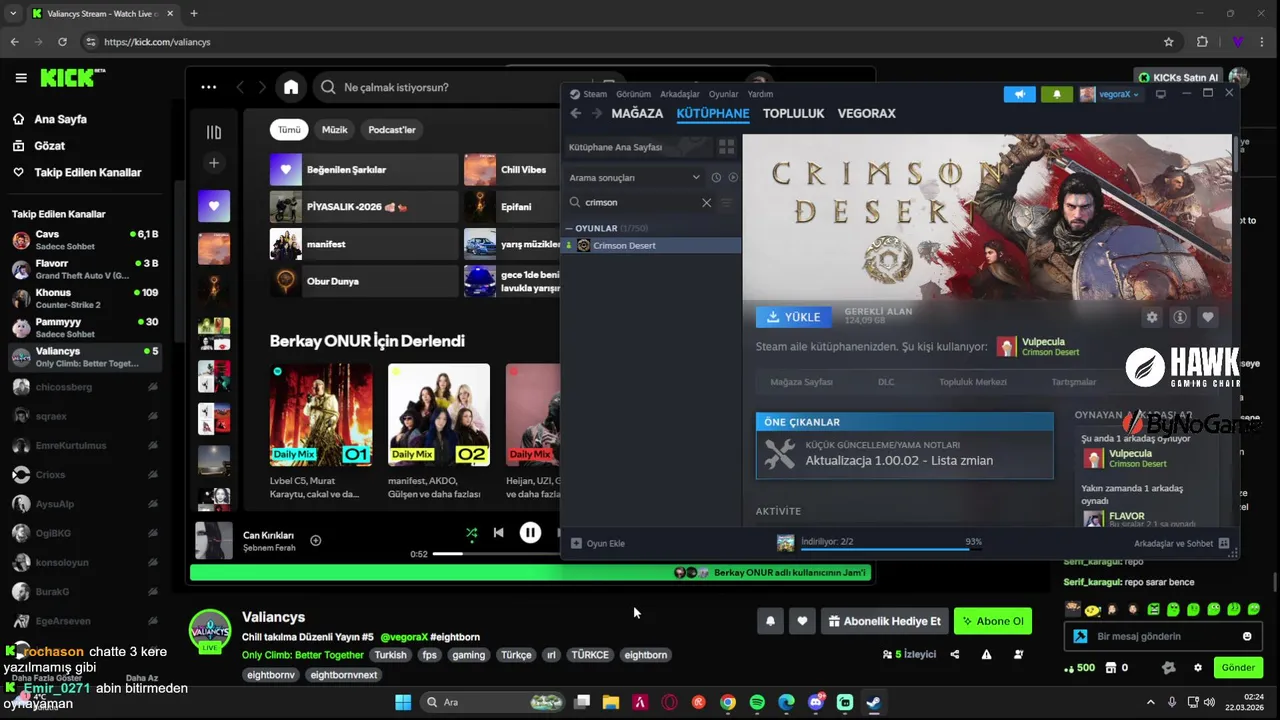Follow Valiancys with heart button
This screenshot has width=1280, height=720.
[802, 621]
